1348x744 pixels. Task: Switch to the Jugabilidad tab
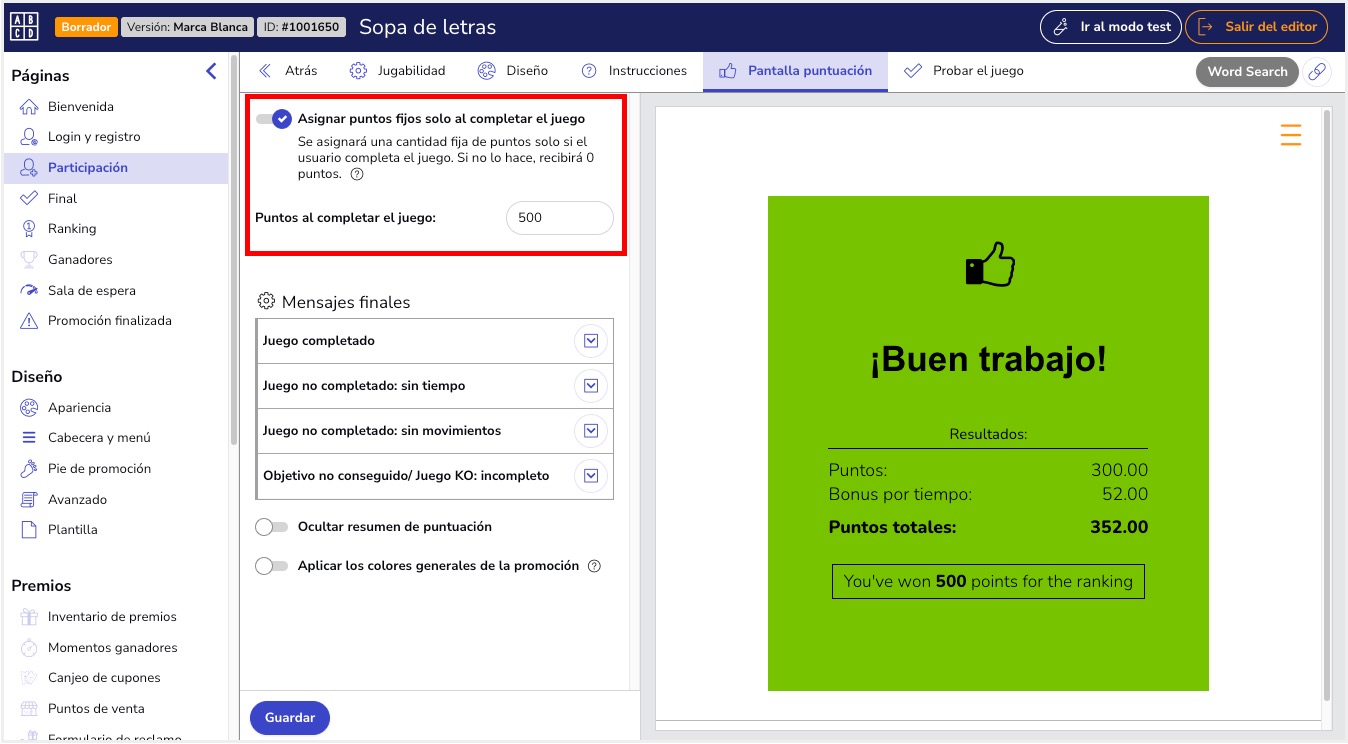click(x=397, y=71)
